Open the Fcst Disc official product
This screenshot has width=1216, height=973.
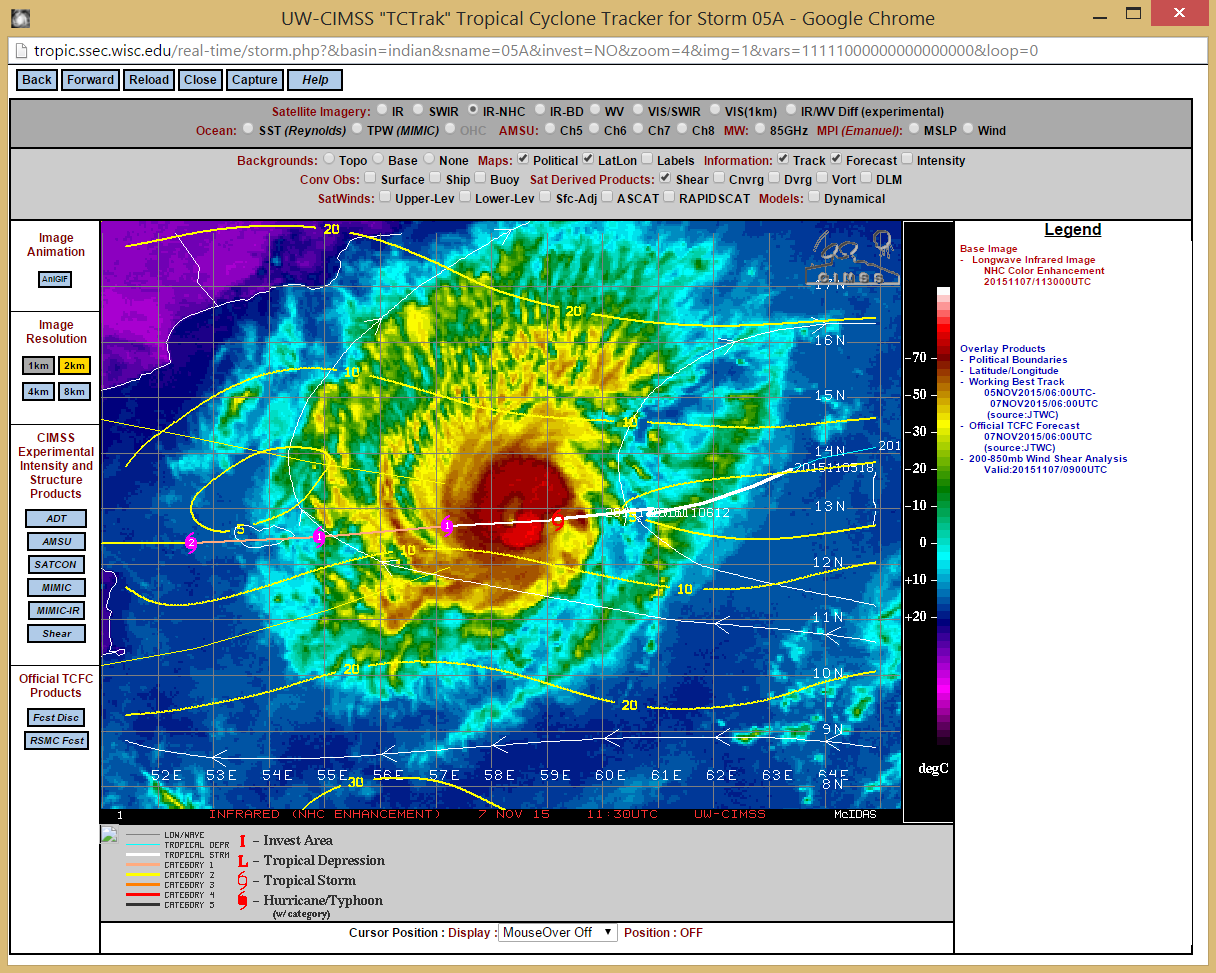[56, 718]
